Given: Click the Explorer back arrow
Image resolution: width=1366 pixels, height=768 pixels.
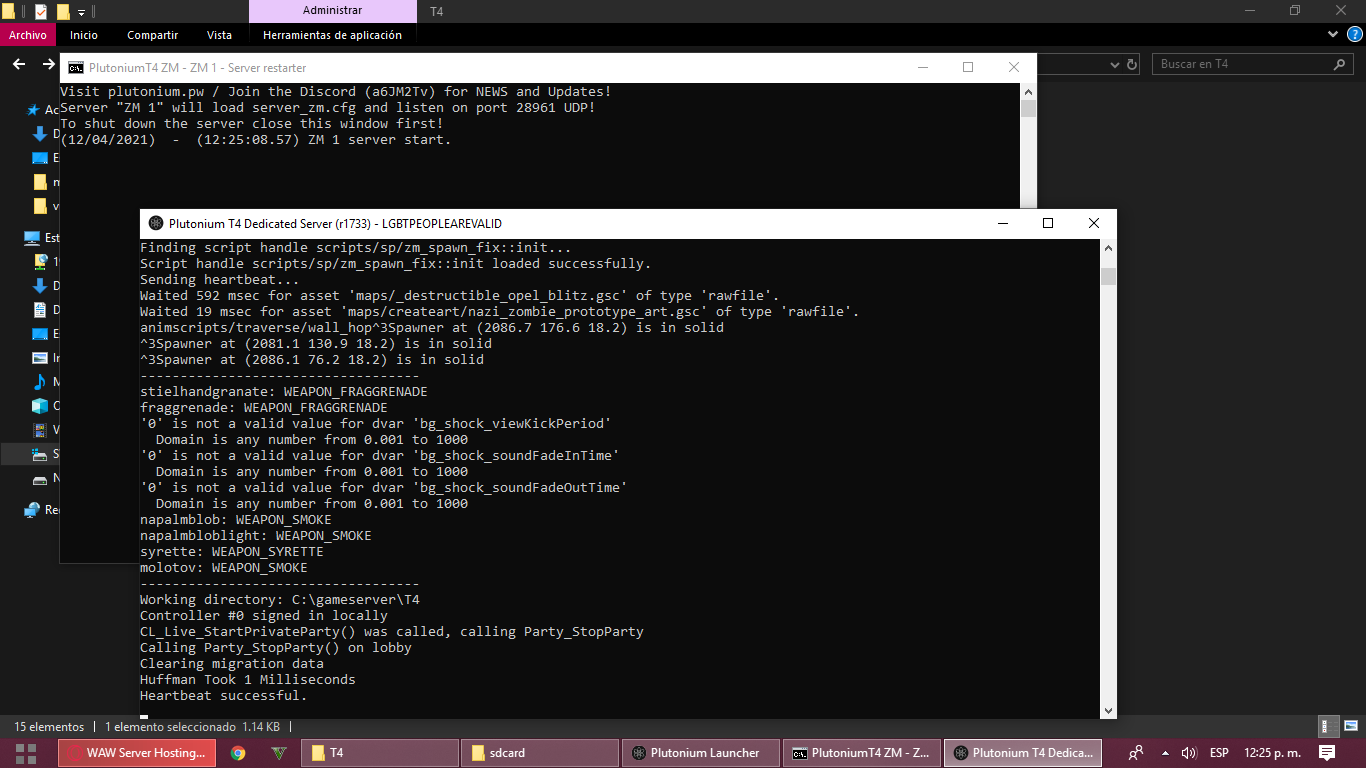Looking at the screenshot, I should 19,64.
